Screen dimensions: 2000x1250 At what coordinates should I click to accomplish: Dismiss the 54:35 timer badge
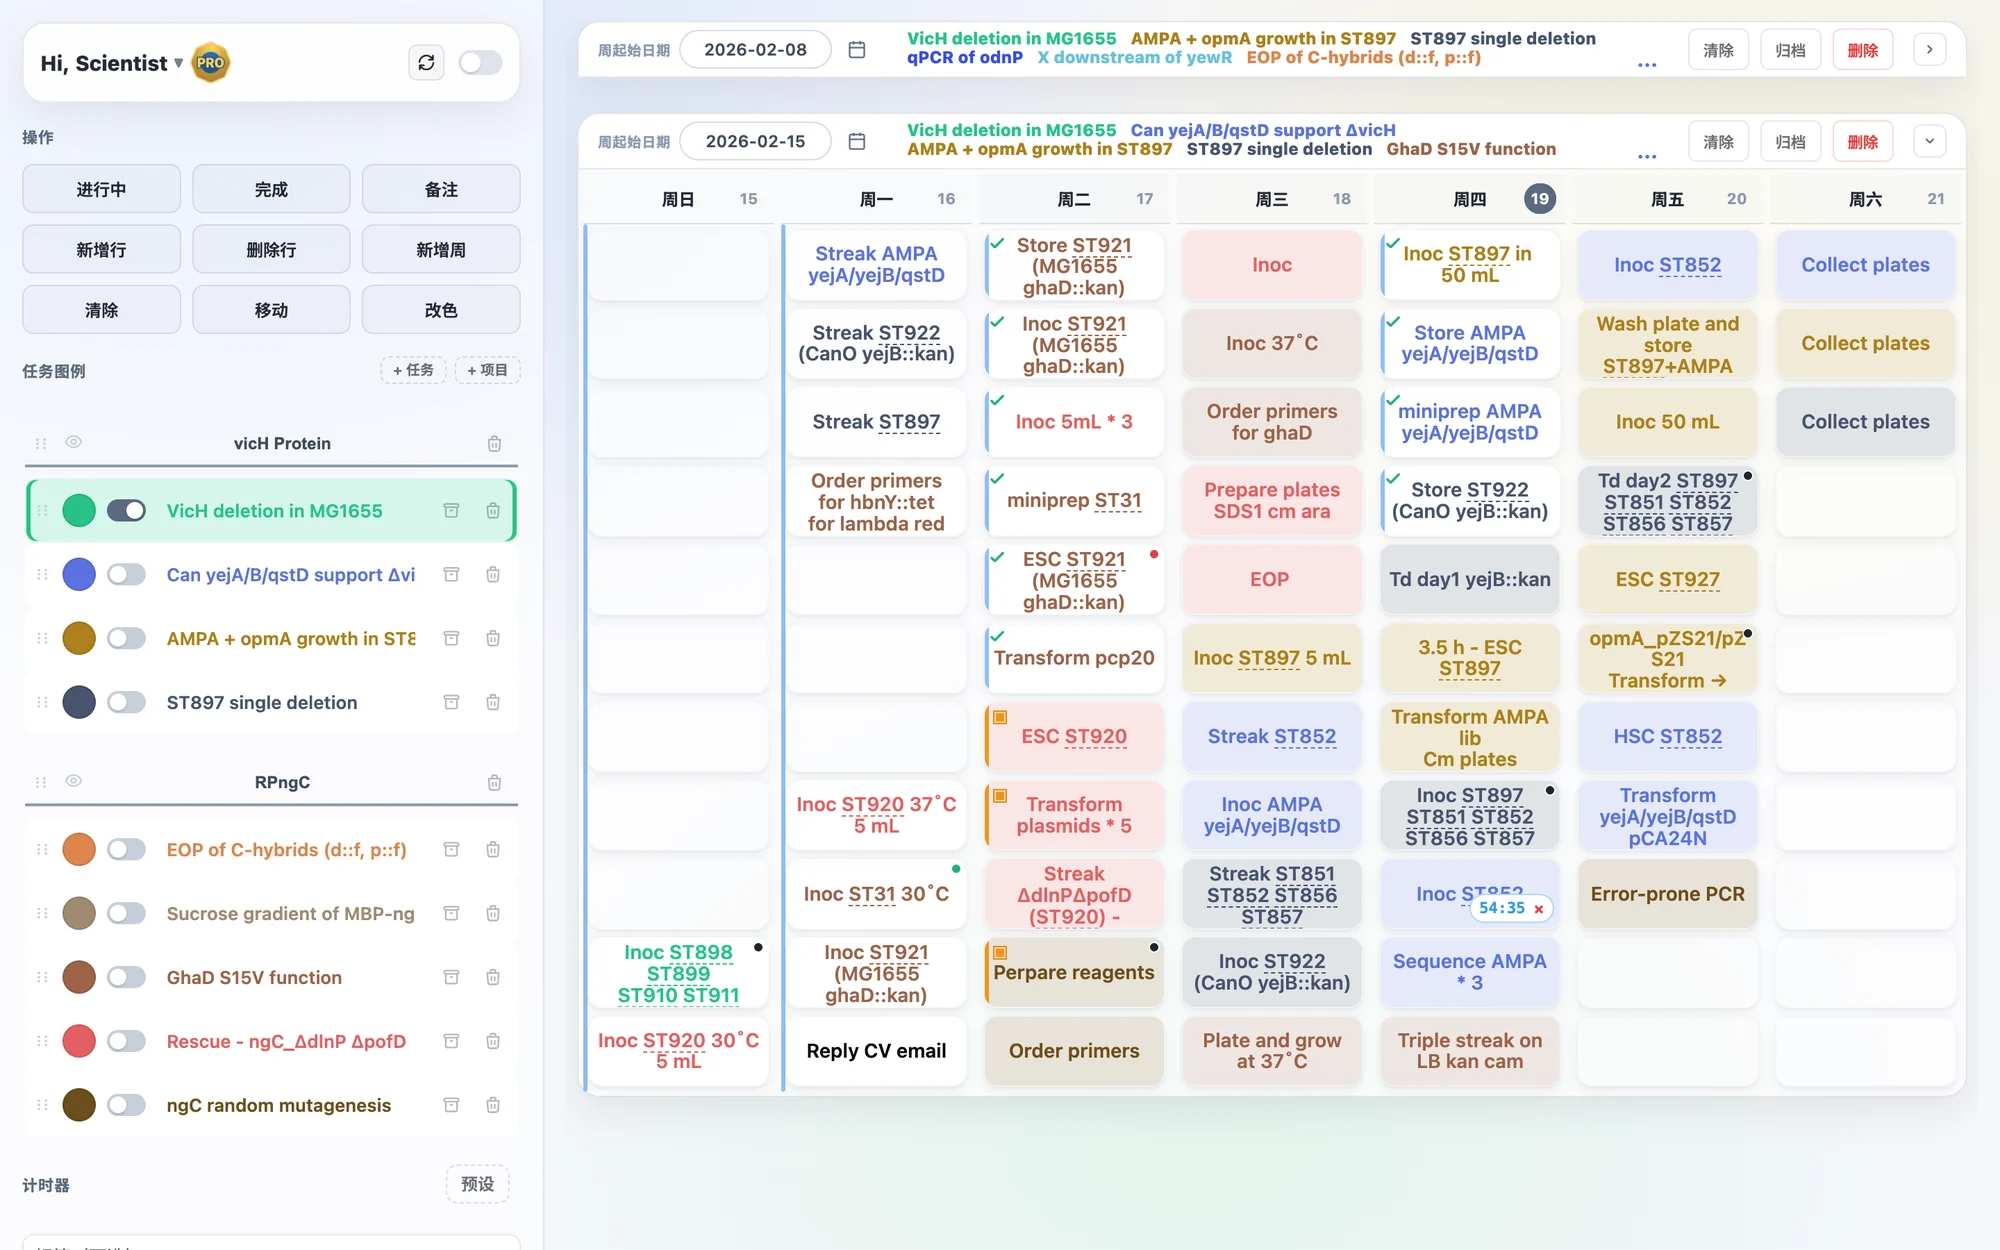[1539, 909]
